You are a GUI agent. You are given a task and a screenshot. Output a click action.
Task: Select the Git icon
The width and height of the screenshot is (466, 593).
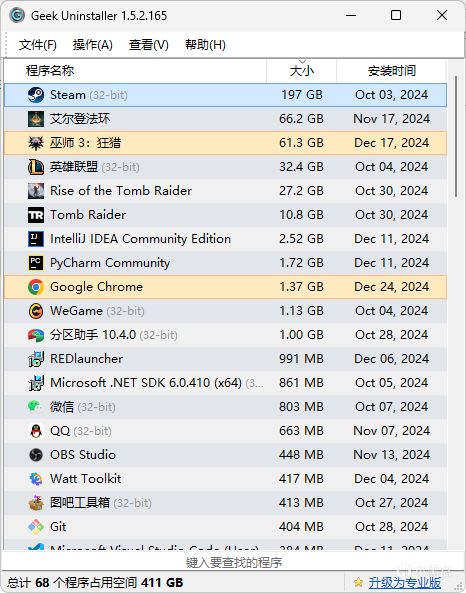(36, 527)
